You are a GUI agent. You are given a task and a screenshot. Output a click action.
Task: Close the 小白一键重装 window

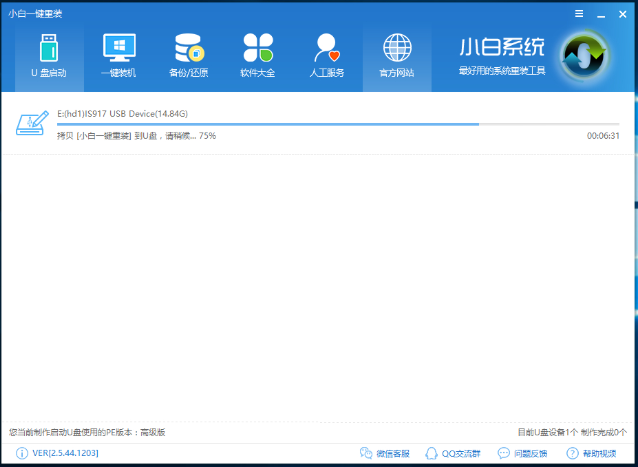pos(623,14)
